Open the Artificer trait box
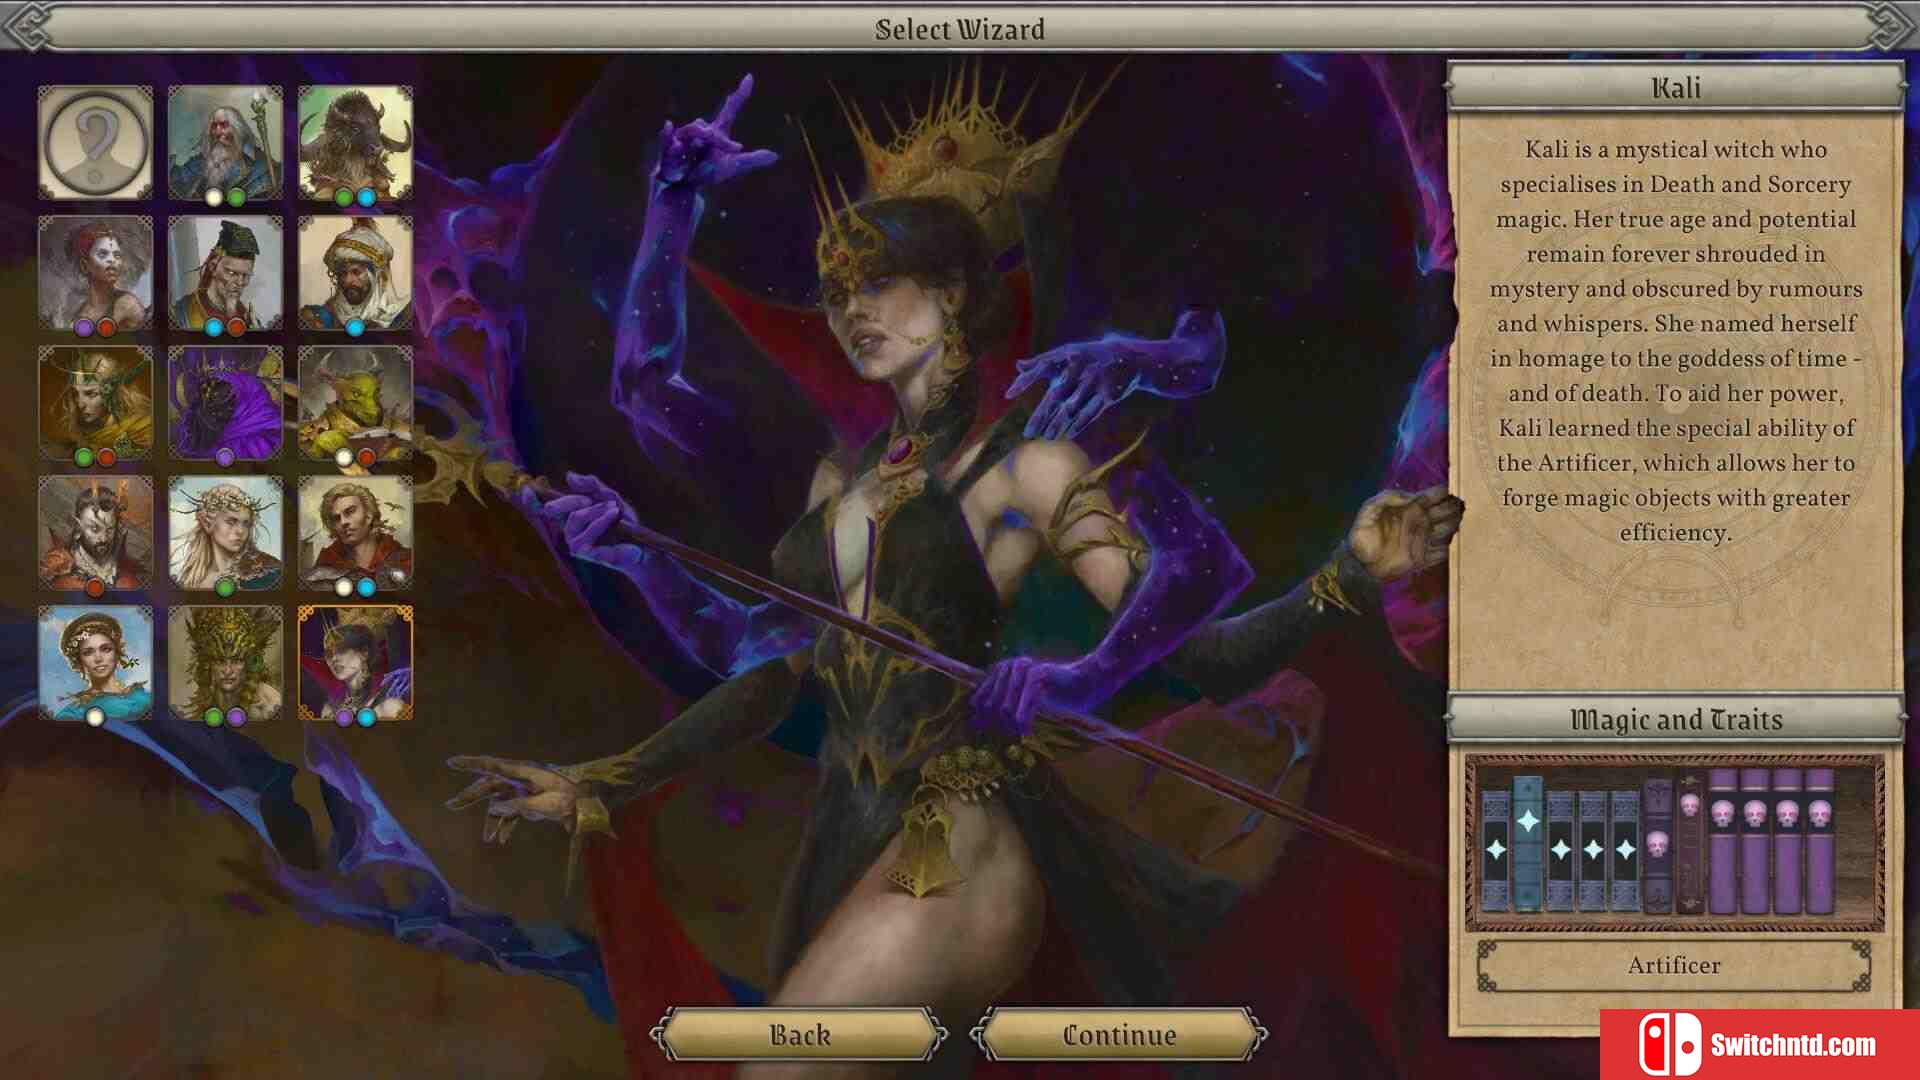Image resolution: width=1920 pixels, height=1080 pixels. pos(1674,965)
